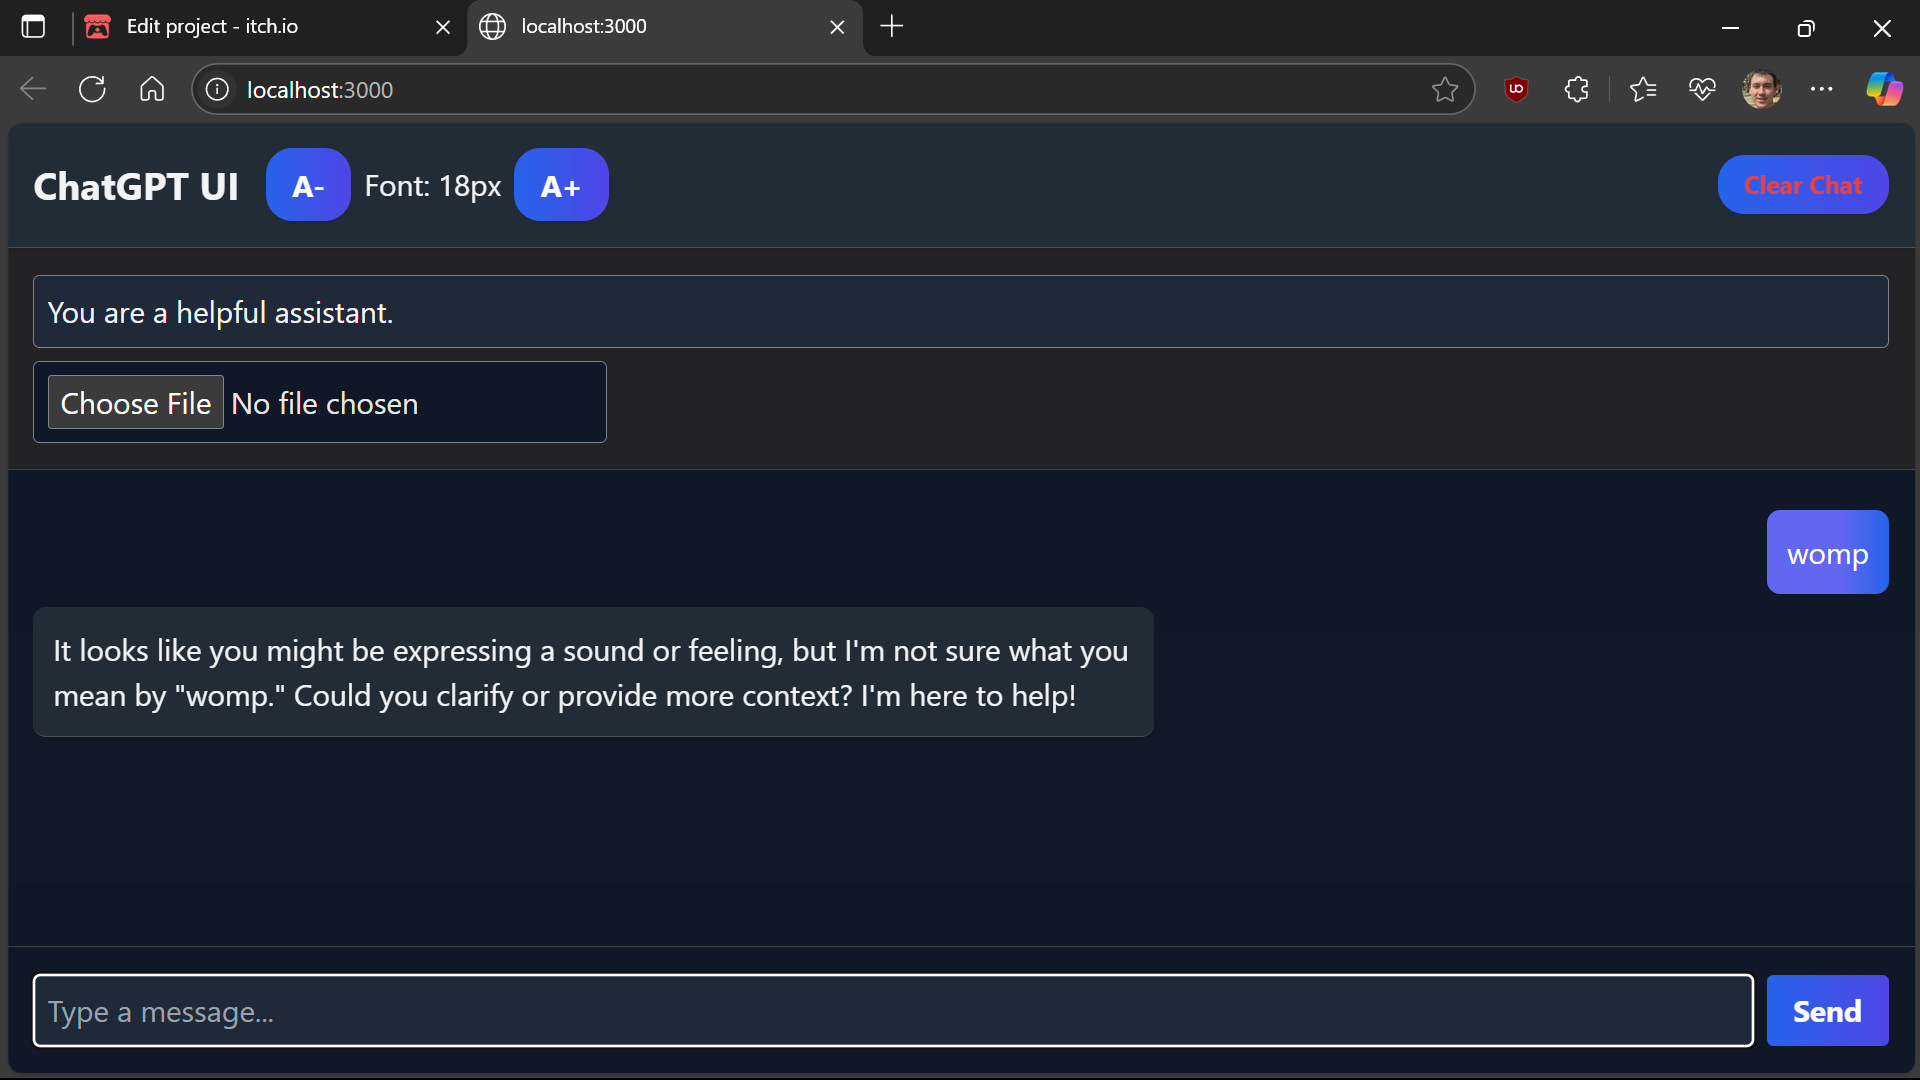1920x1080 pixels.
Task: Send the message with Send button
Action: (x=1827, y=1011)
